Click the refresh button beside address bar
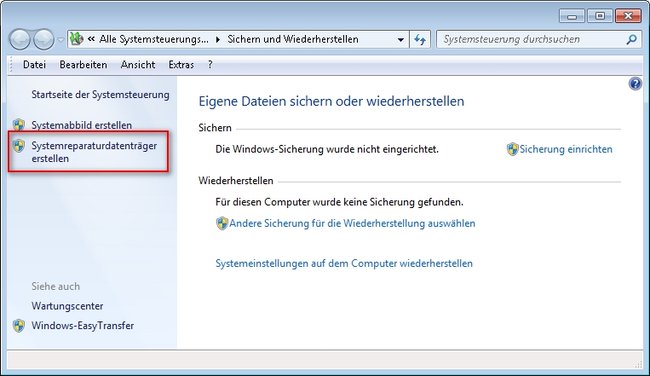 (420, 40)
